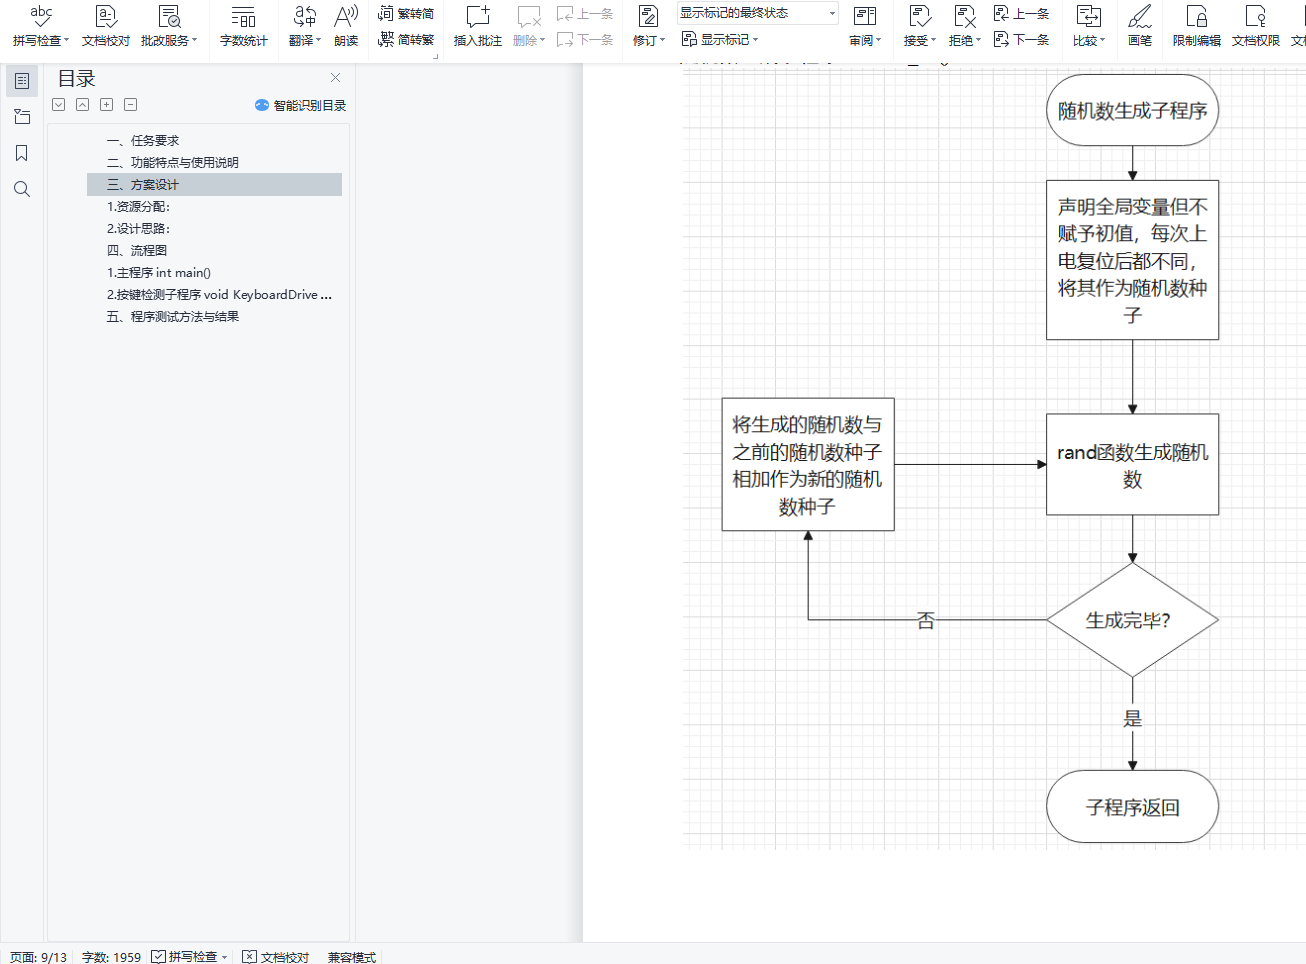Open 文档权限 document permissions

point(1256,25)
